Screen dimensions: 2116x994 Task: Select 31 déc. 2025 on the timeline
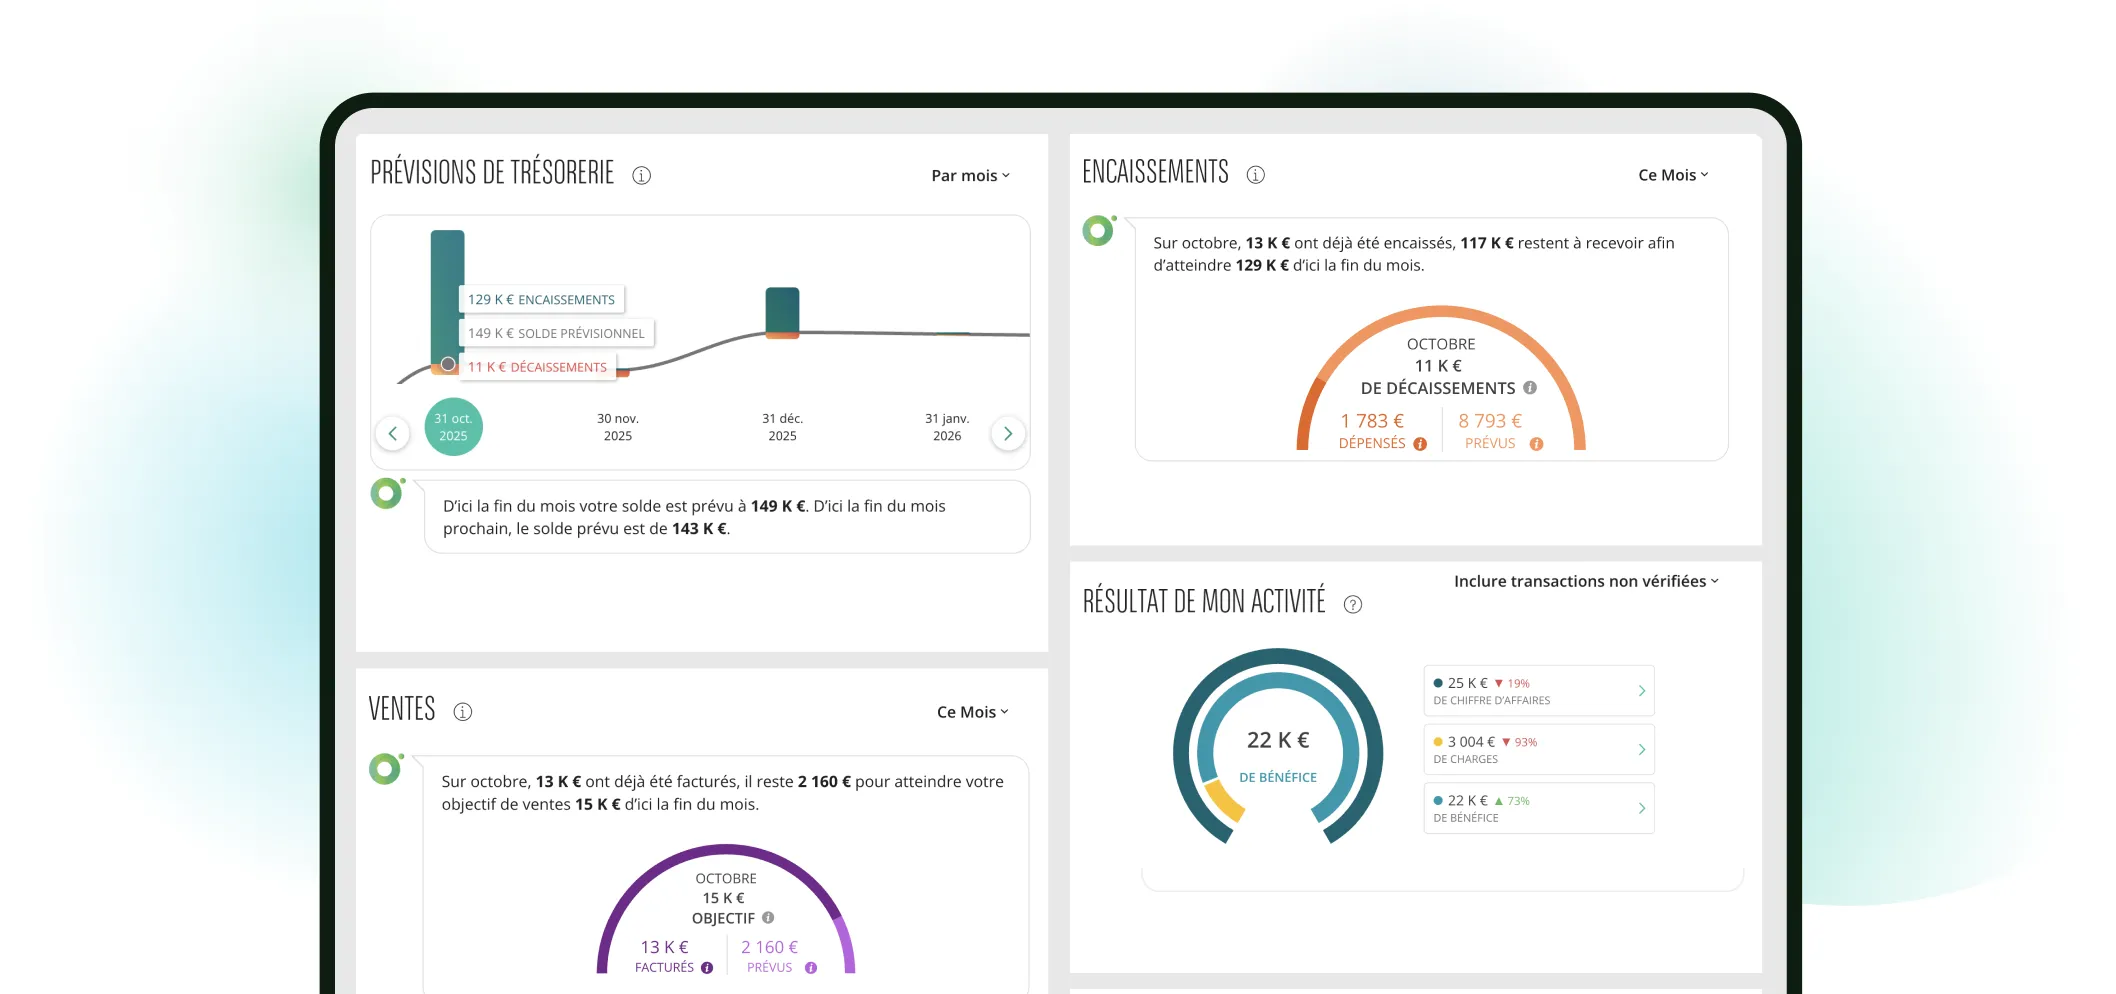point(782,427)
